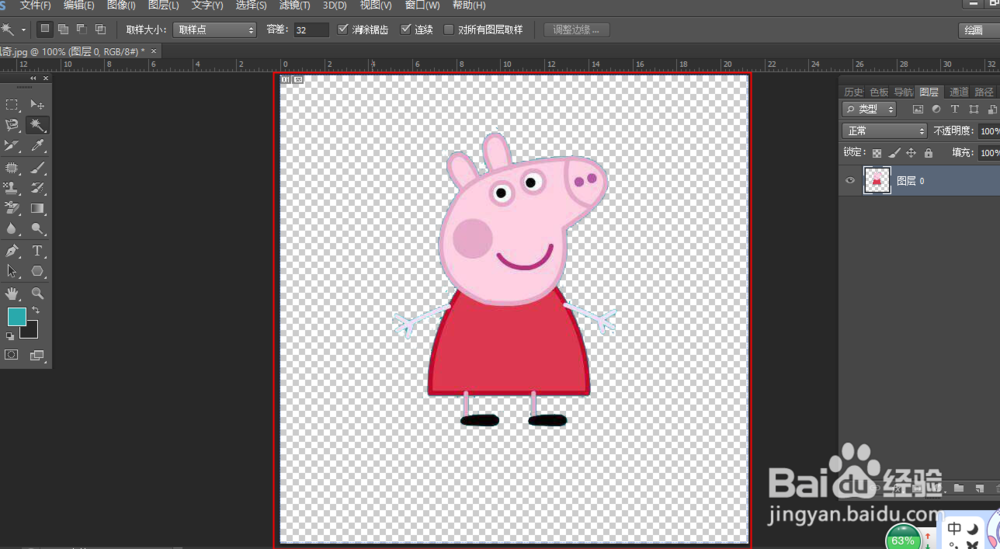Toggle lock position
The image size is (1000, 549).
click(911, 153)
